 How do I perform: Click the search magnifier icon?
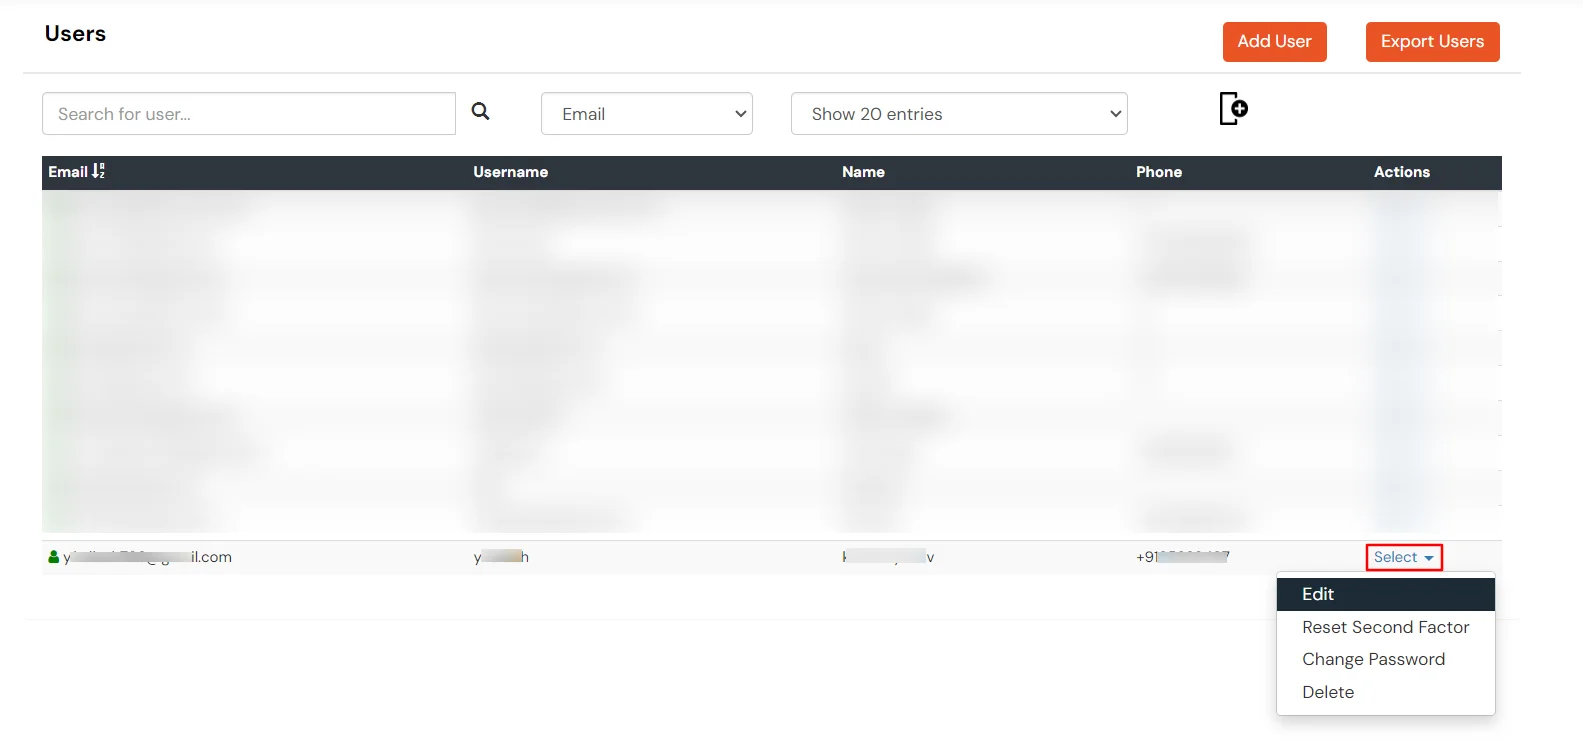click(480, 111)
